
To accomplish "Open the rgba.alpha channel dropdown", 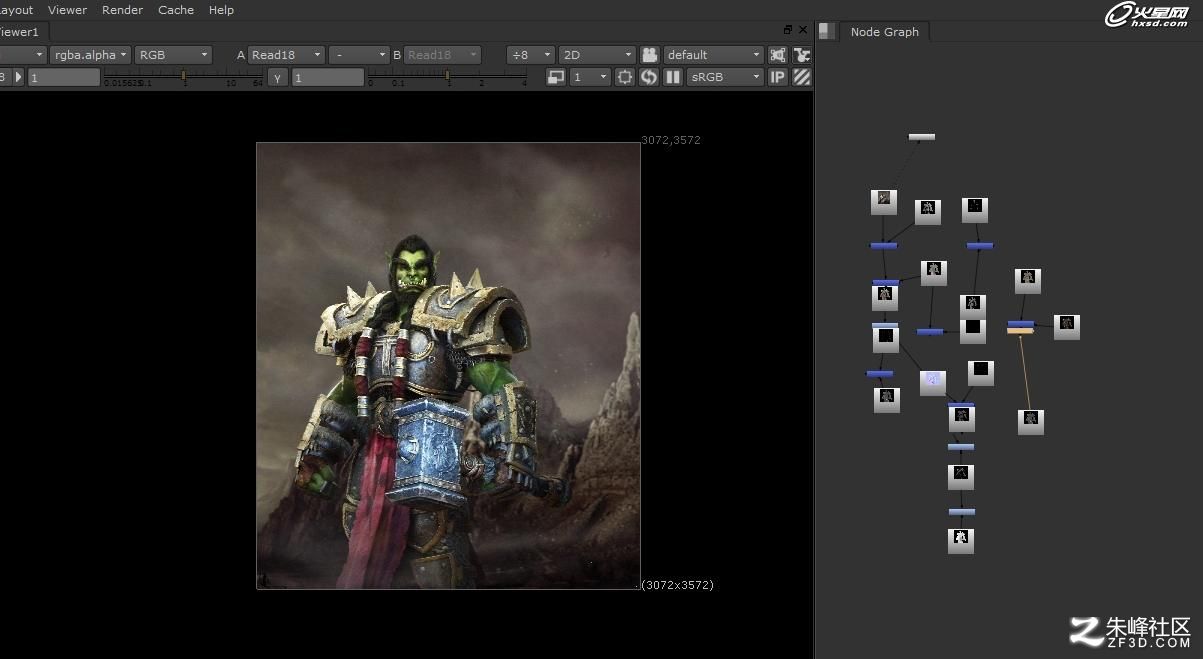I will [90, 55].
